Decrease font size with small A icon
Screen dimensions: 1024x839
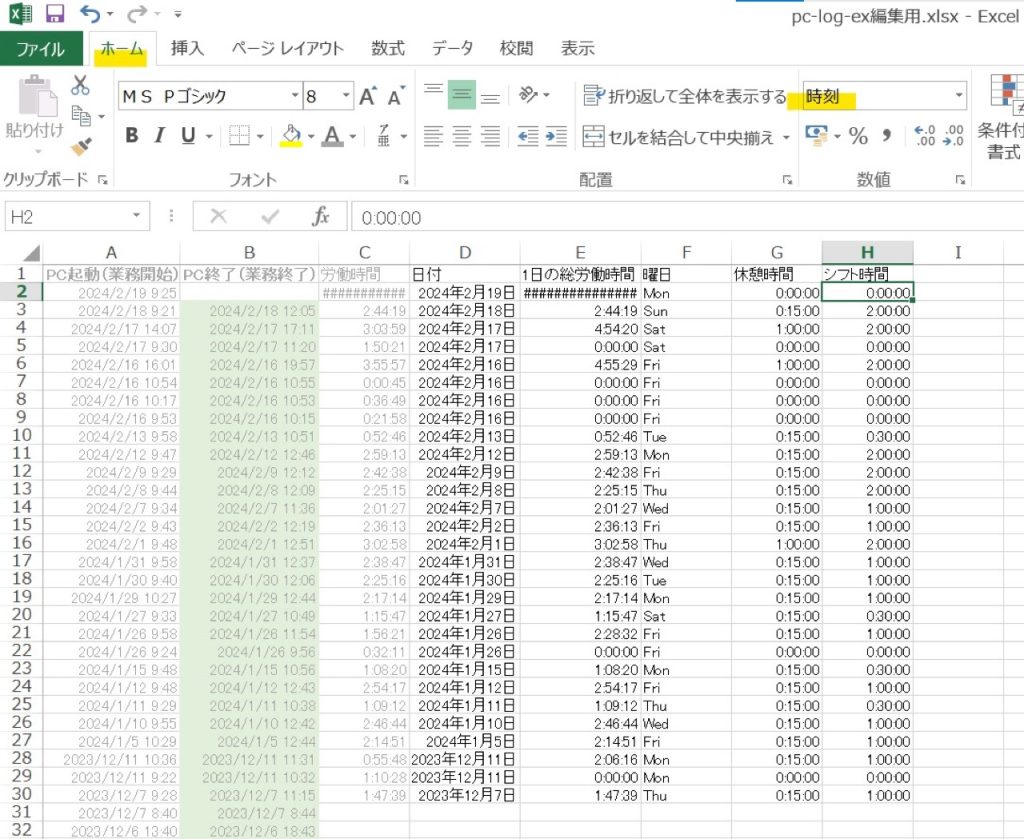(396, 97)
